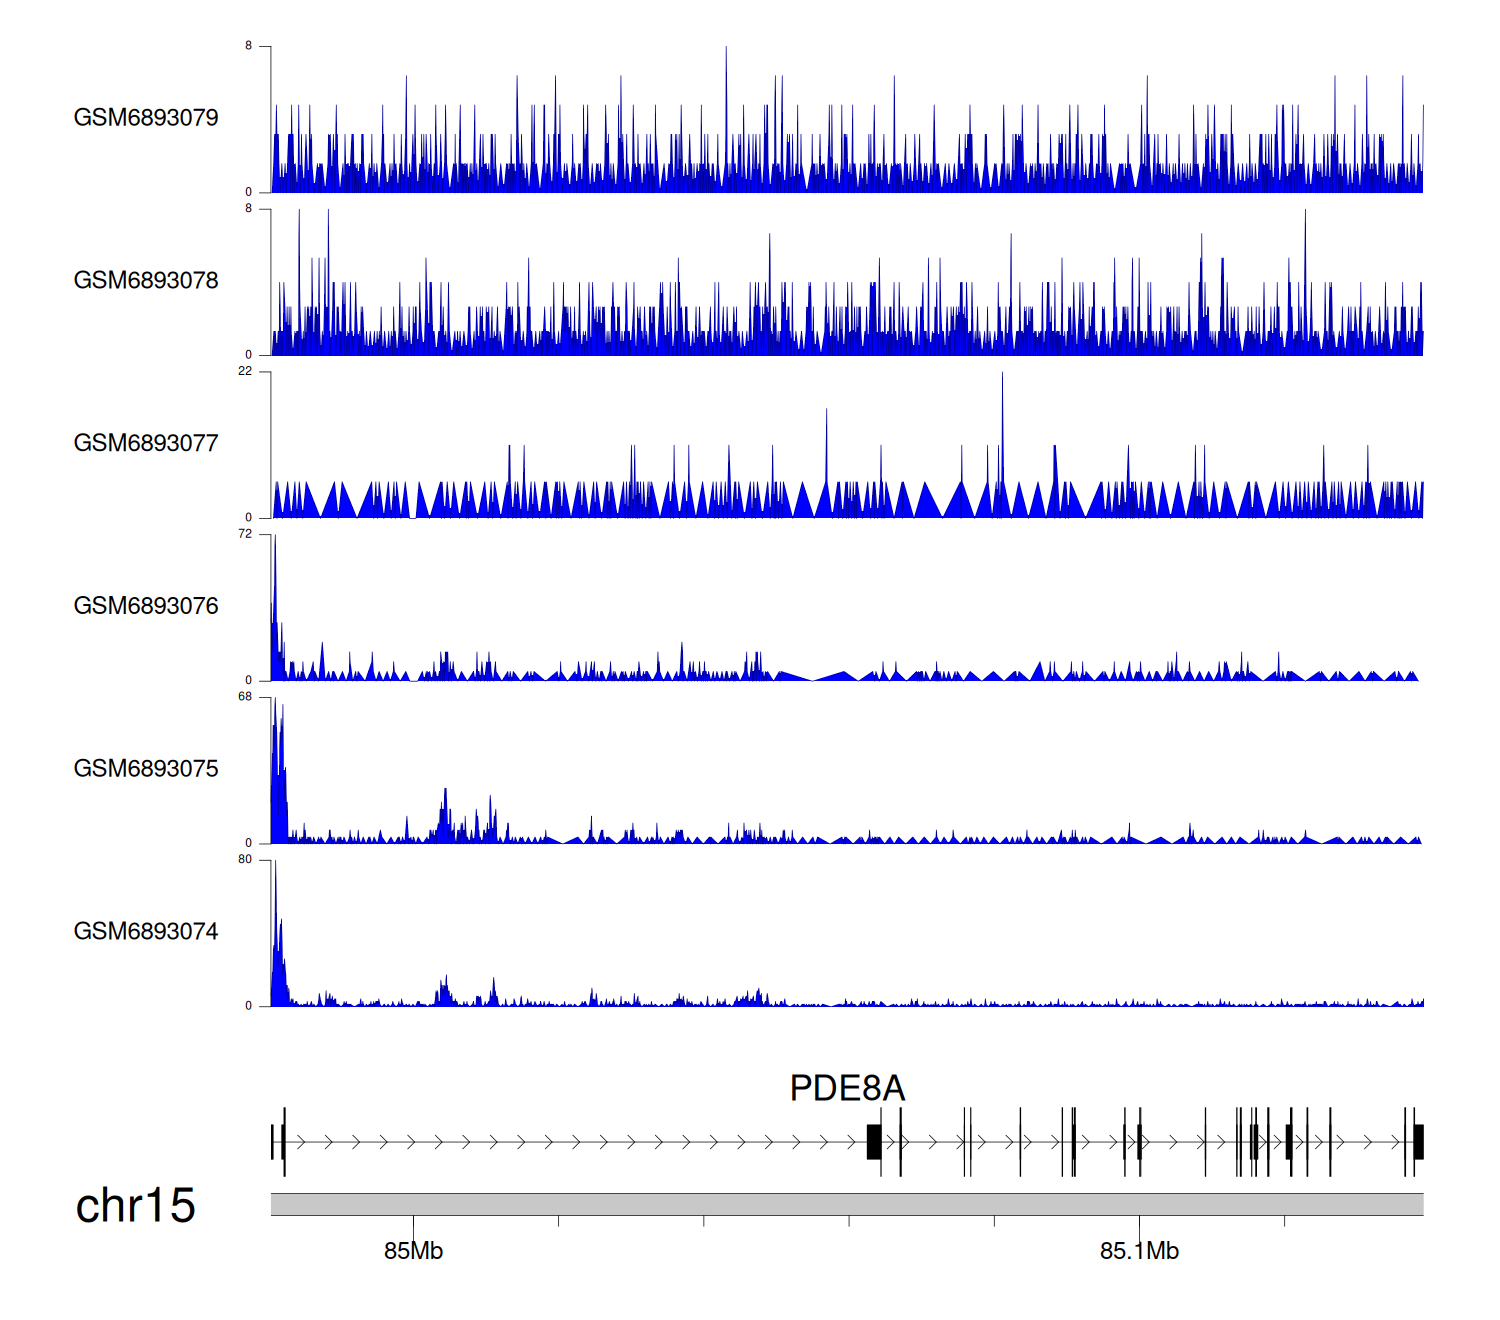This screenshot has height=1320, width=1500.
Task: Click the y-axis maximum 68 on GSM6893075
Action: (245, 697)
